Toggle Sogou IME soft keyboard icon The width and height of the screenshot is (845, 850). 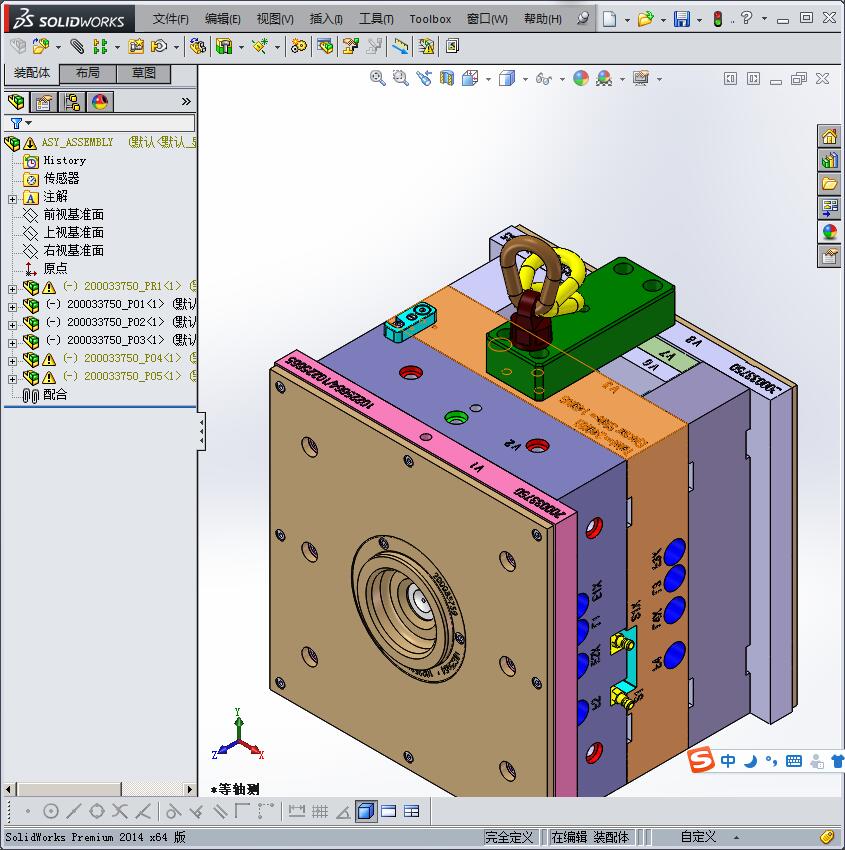pyautogui.click(x=794, y=761)
